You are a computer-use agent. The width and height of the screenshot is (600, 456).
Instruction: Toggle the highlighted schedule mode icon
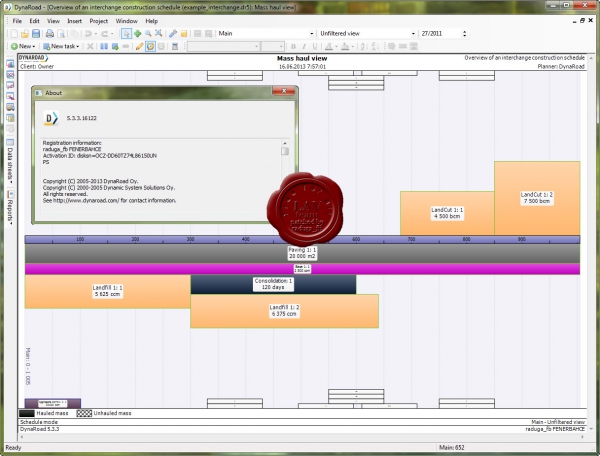tap(150, 46)
